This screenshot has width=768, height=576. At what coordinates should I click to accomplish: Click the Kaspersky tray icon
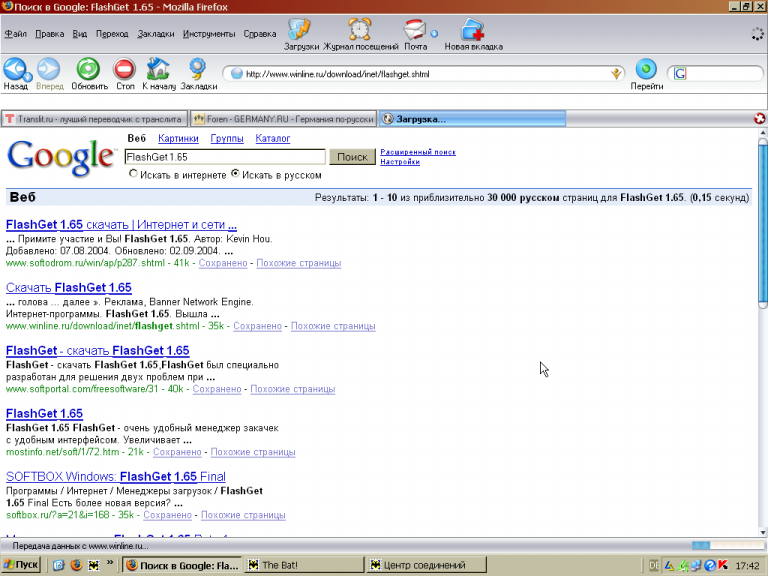click(x=723, y=566)
